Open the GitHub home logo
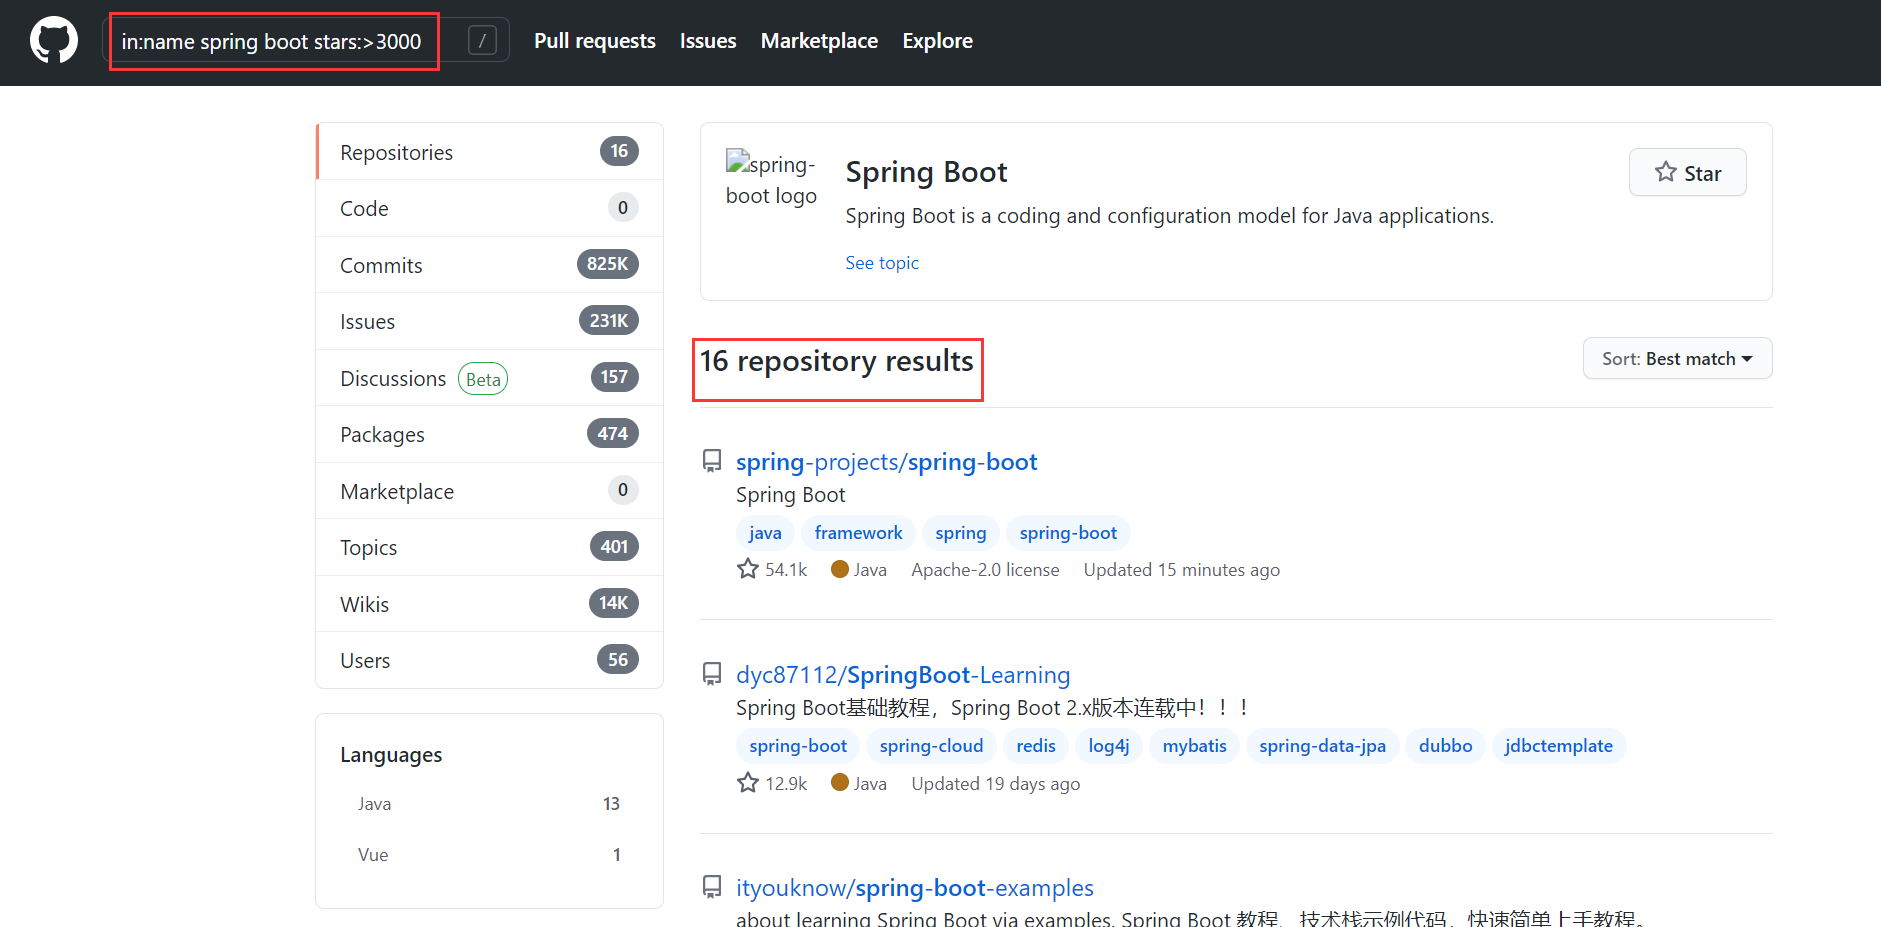This screenshot has height=927, width=1881. click(54, 41)
